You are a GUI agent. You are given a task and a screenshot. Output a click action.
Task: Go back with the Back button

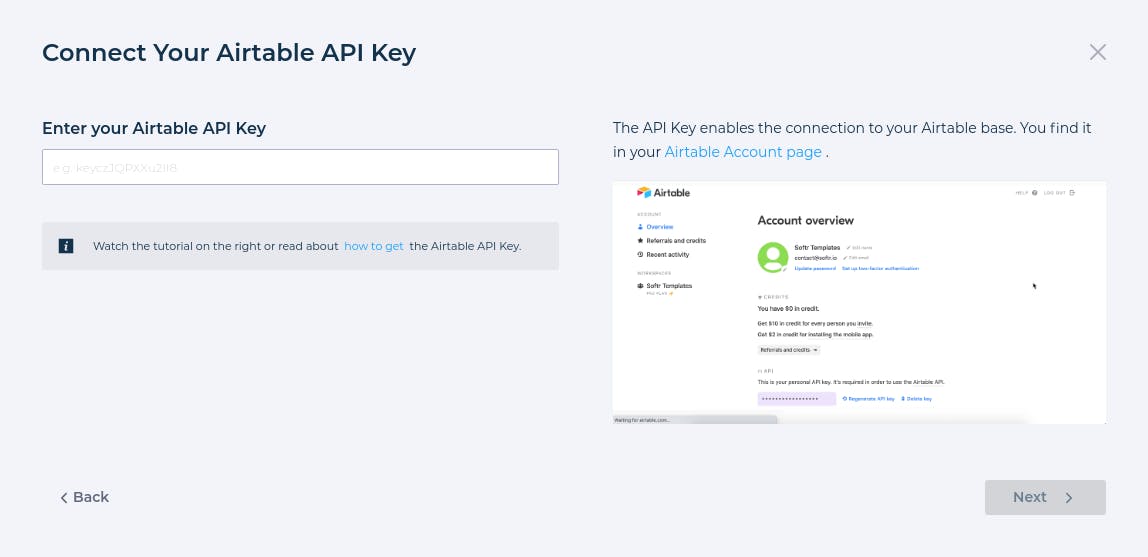point(84,497)
